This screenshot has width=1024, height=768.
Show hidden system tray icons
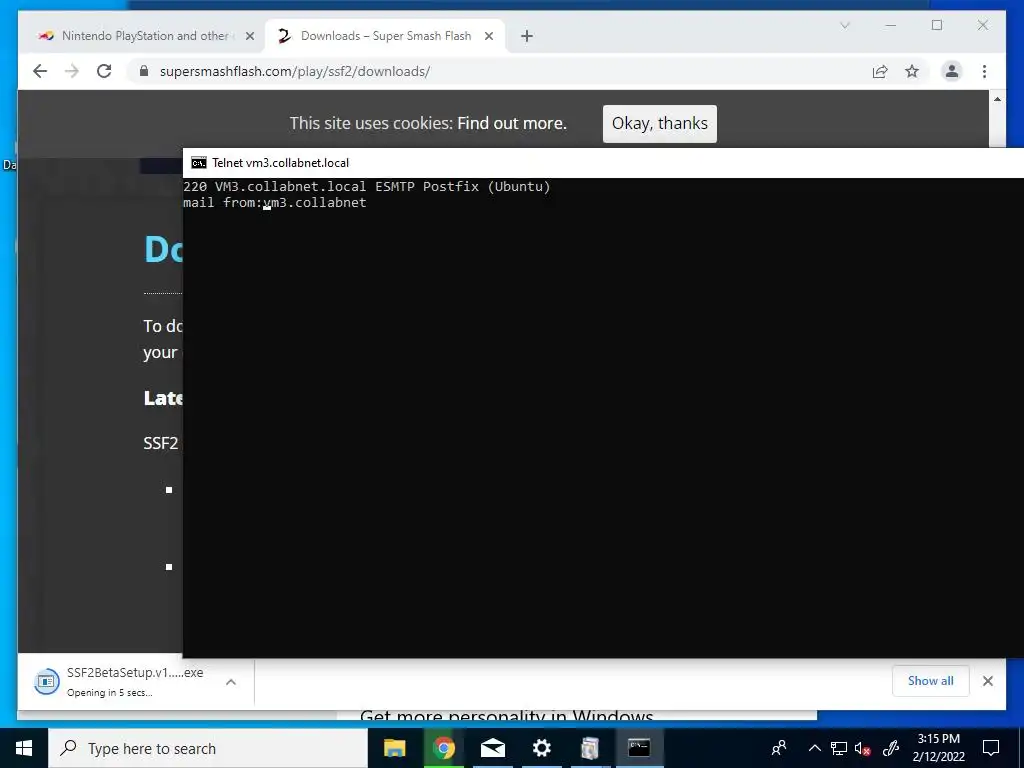click(814, 748)
